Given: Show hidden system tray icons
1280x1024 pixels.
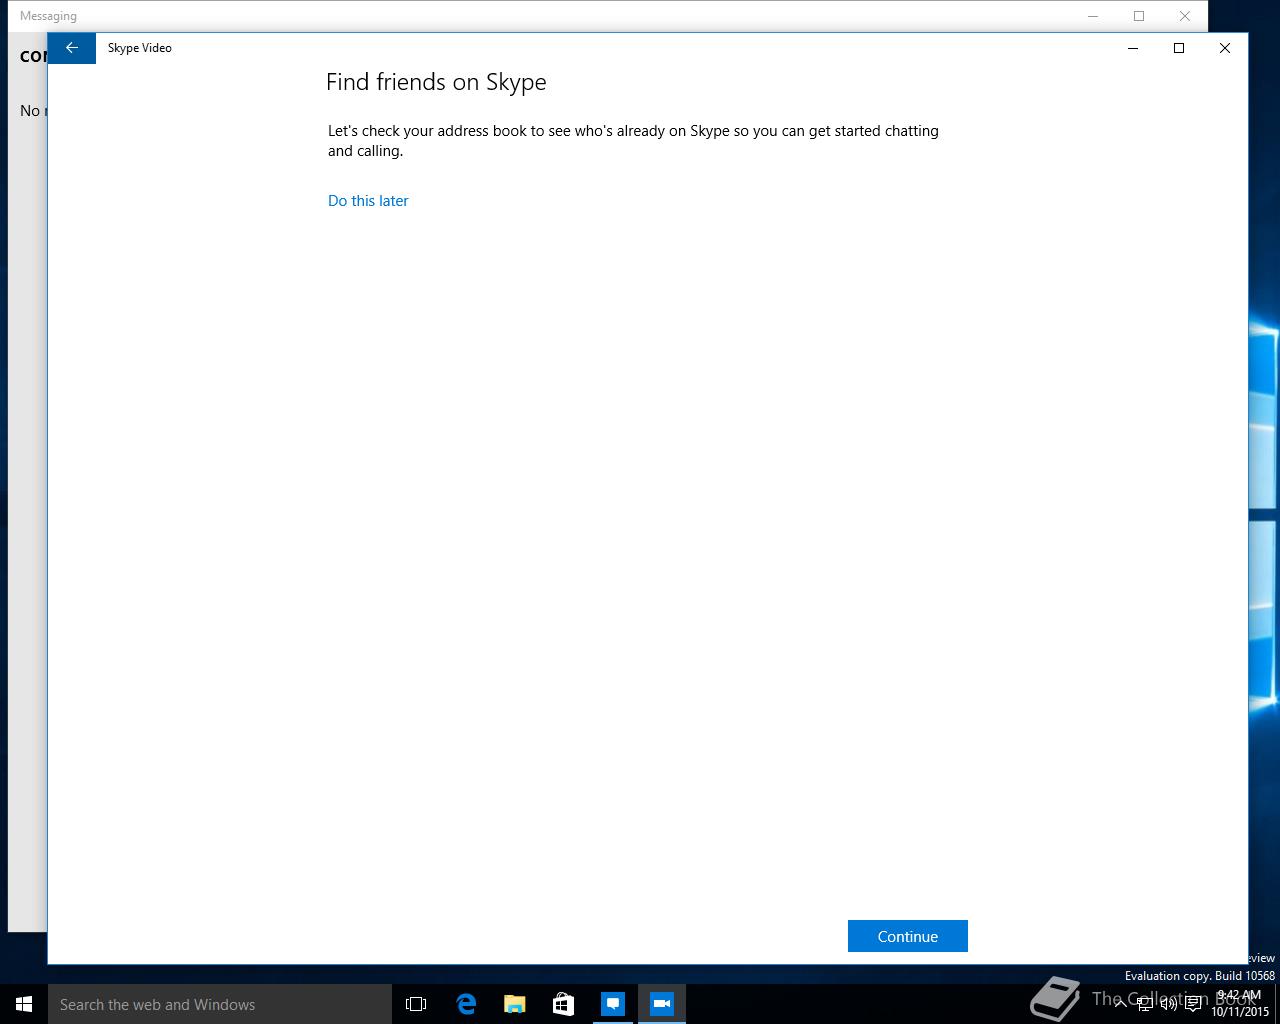Looking at the screenshot, I should [x=1120, y=1004].
